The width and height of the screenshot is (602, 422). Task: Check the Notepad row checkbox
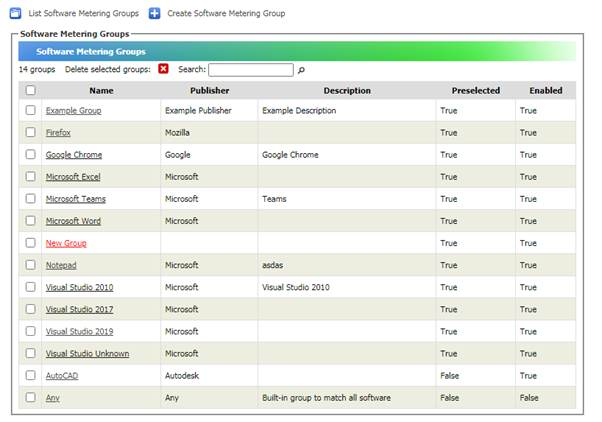coord(31,265)
